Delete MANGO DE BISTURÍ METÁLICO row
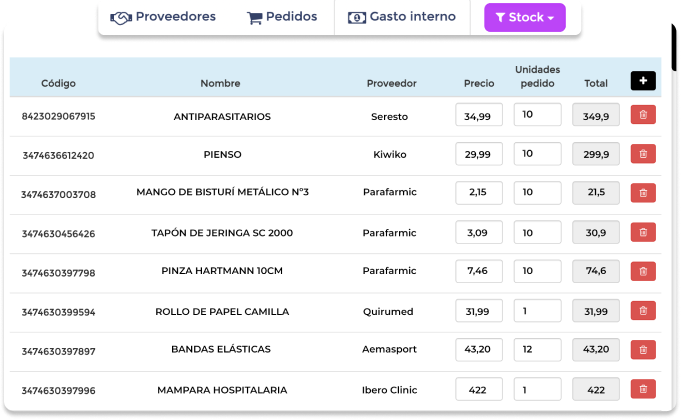Screen dimensions: 681x420 643,193
